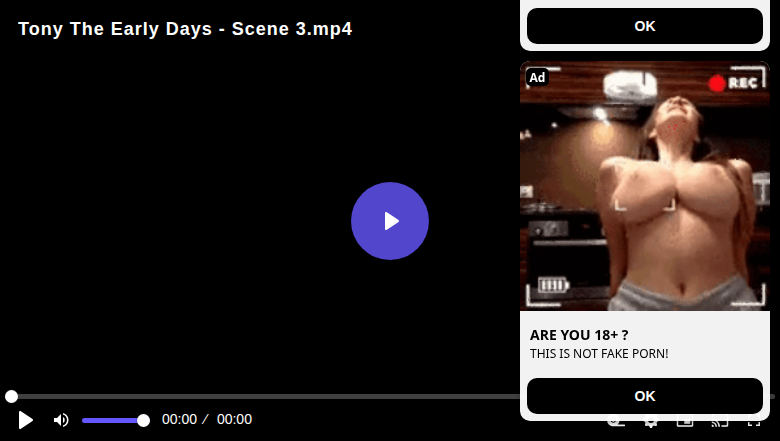Dismiss the top notification with OK
This screenshot has width=780, height=441.
pos(645,26)
